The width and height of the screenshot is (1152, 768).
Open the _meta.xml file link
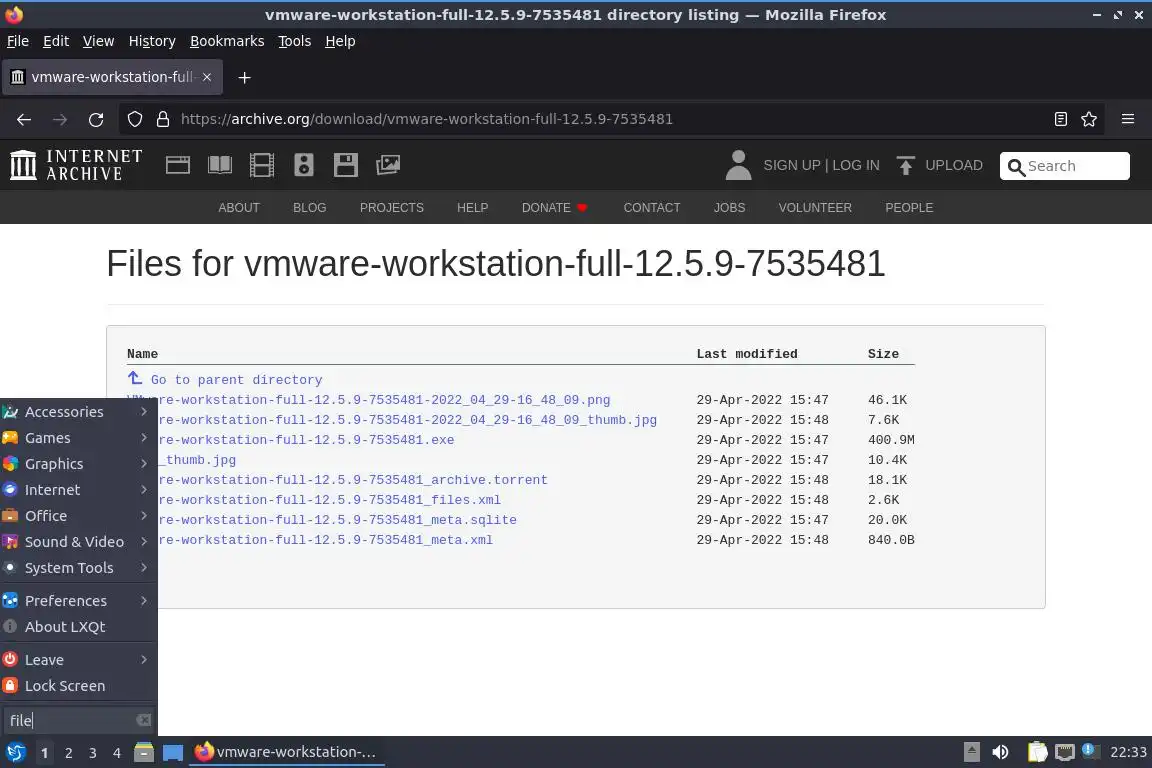click(x=325, y=539)
